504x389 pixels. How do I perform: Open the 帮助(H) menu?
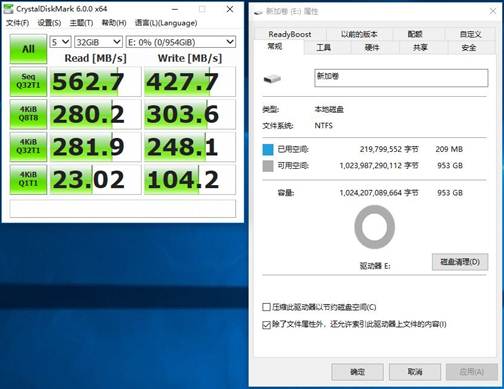(x=114, y=23)
